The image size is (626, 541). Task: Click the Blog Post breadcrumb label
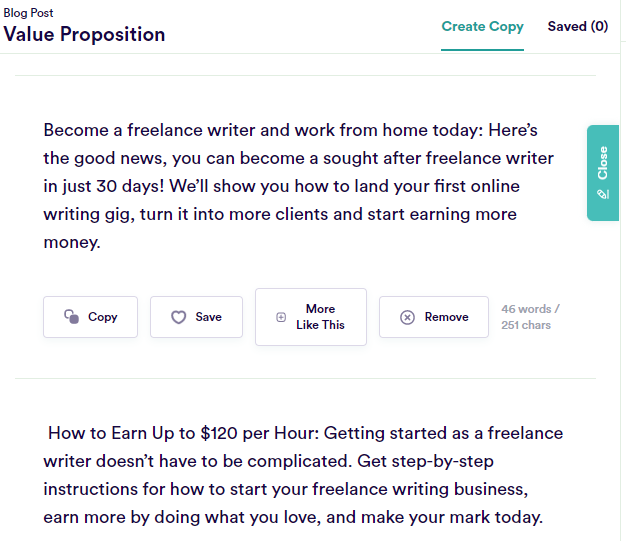[x=28, y=13]
